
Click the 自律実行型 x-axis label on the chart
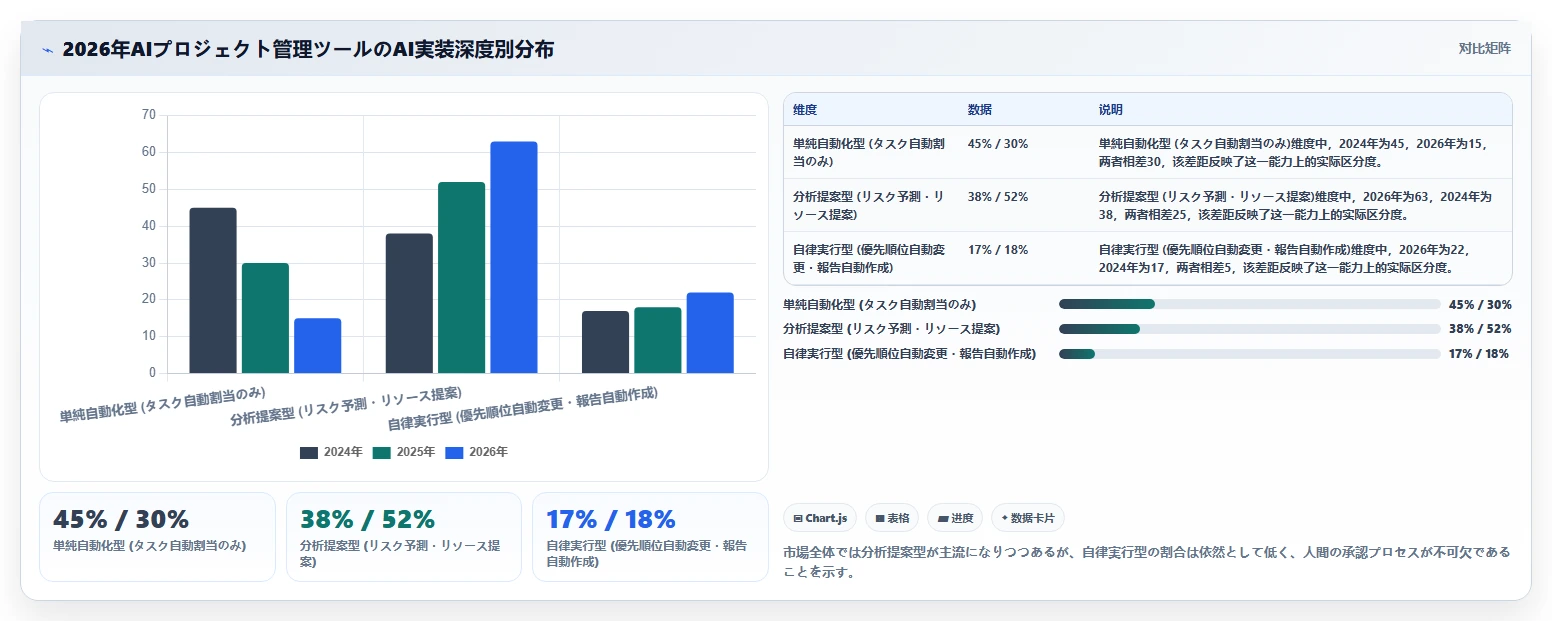coord(523,408)
